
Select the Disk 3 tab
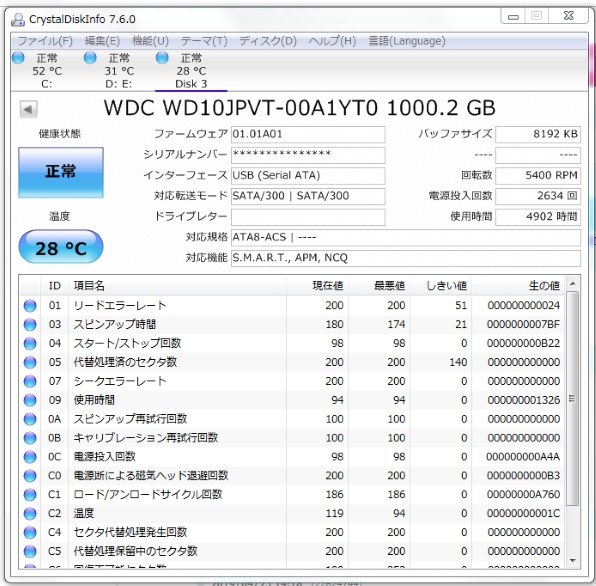coord(191,71)
